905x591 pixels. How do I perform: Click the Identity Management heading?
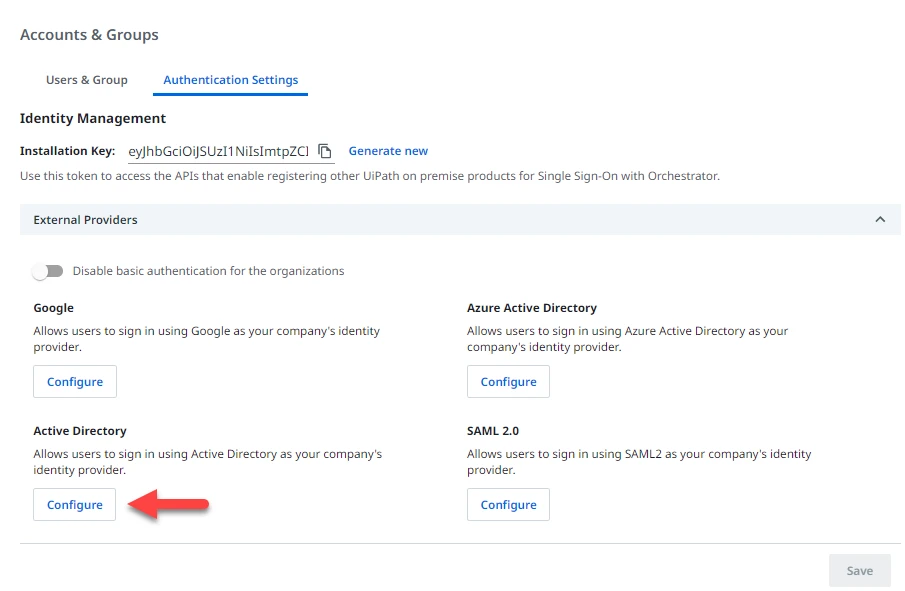tap(93, 118)
